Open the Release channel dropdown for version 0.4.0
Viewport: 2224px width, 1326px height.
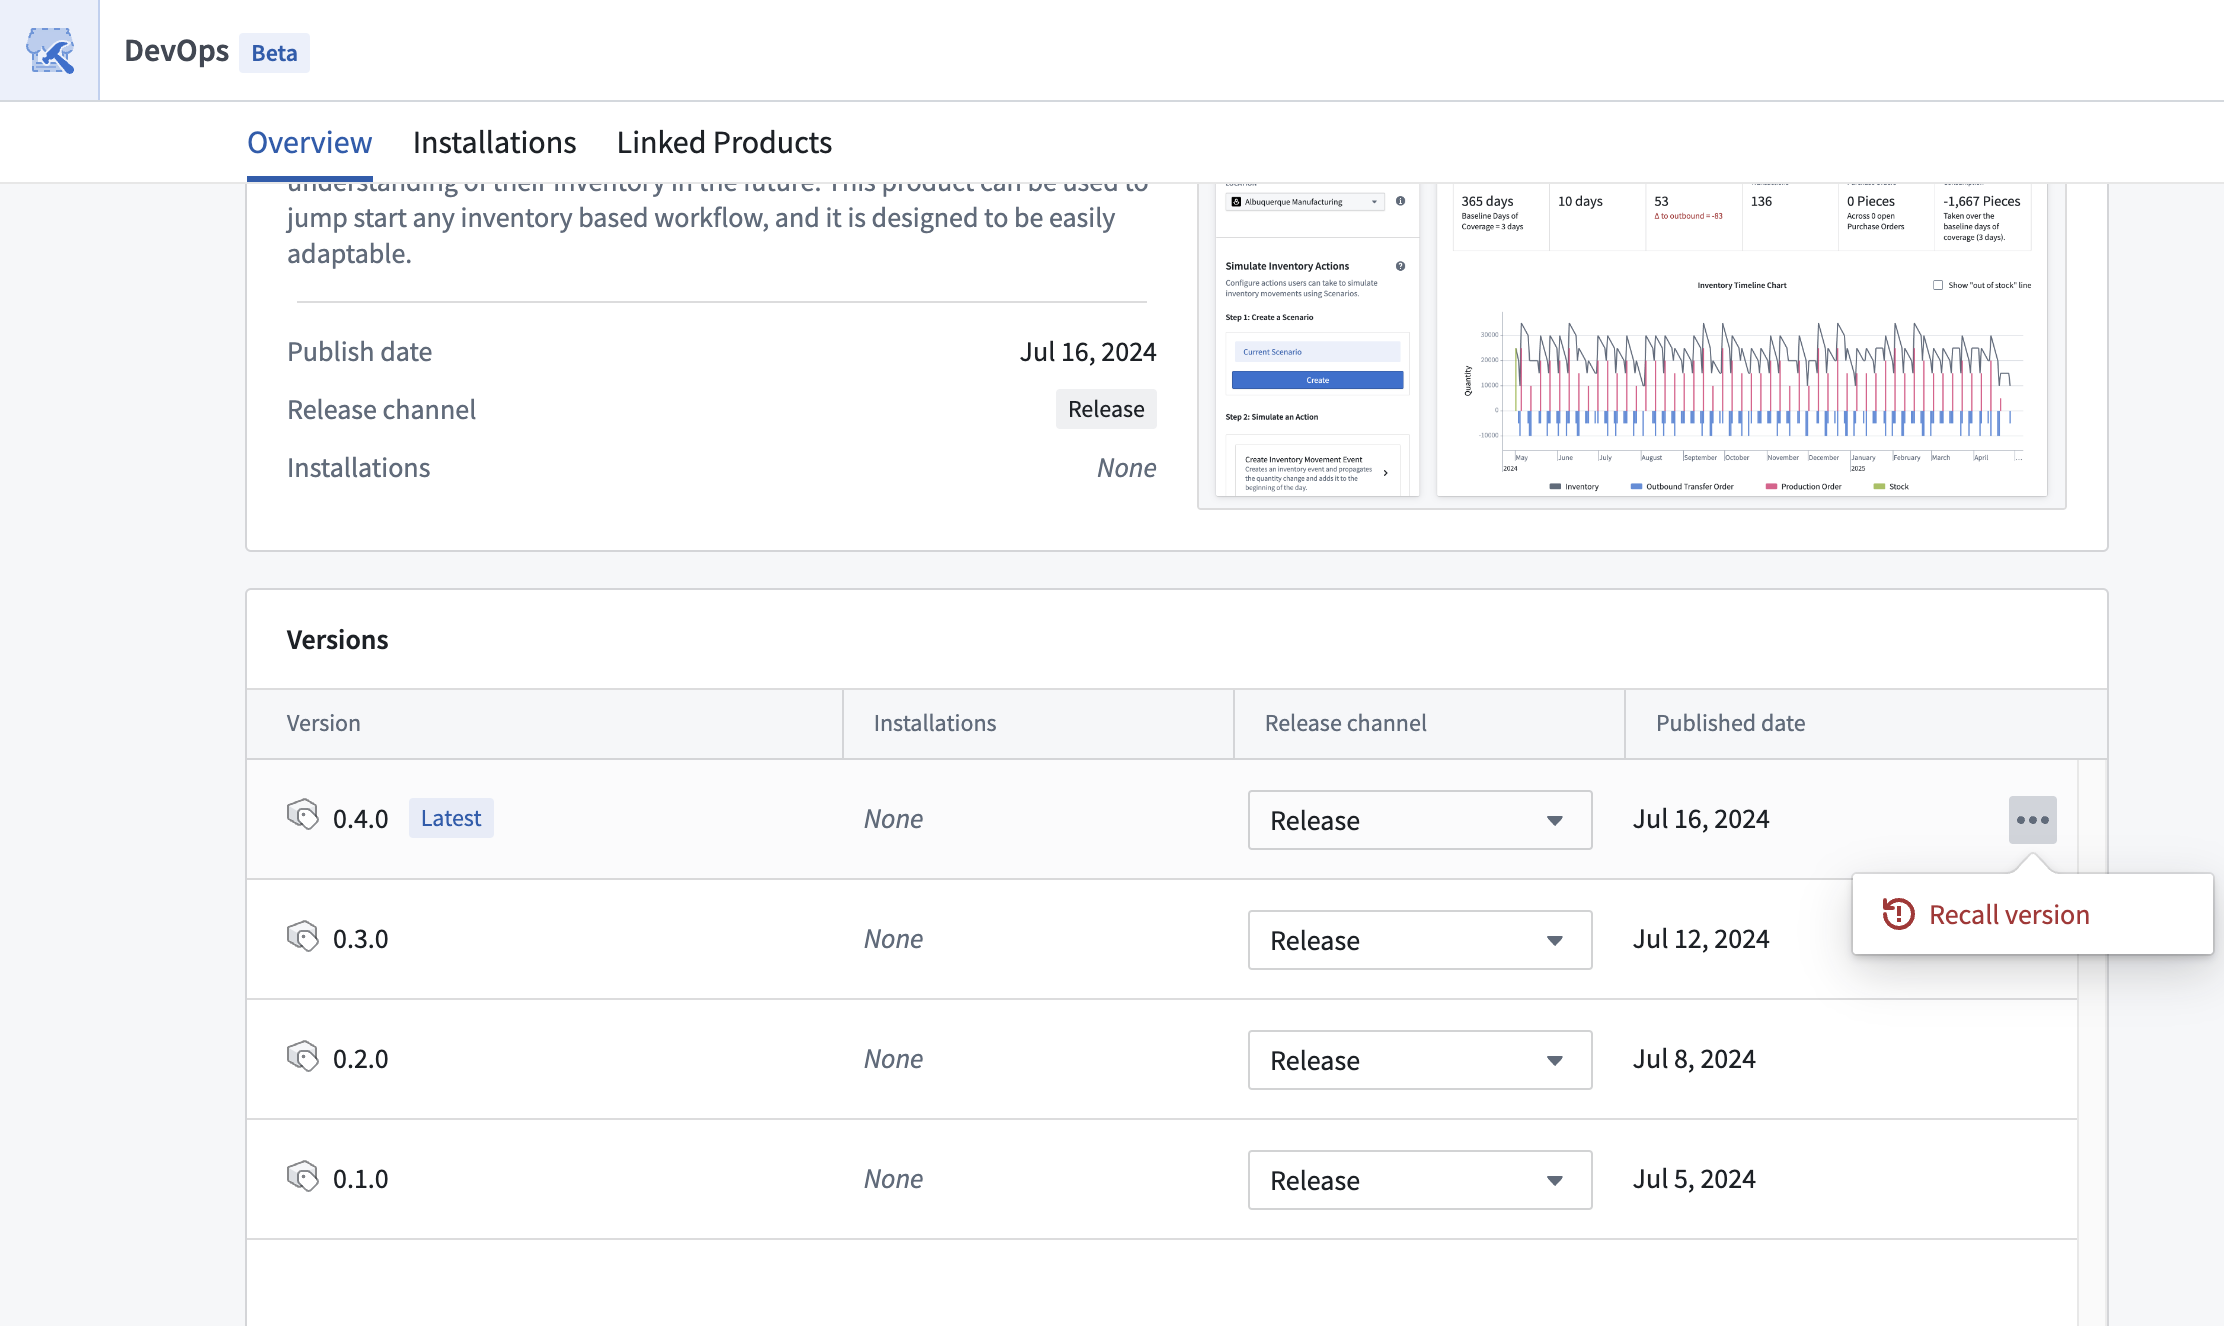[x=1420, y=820]
